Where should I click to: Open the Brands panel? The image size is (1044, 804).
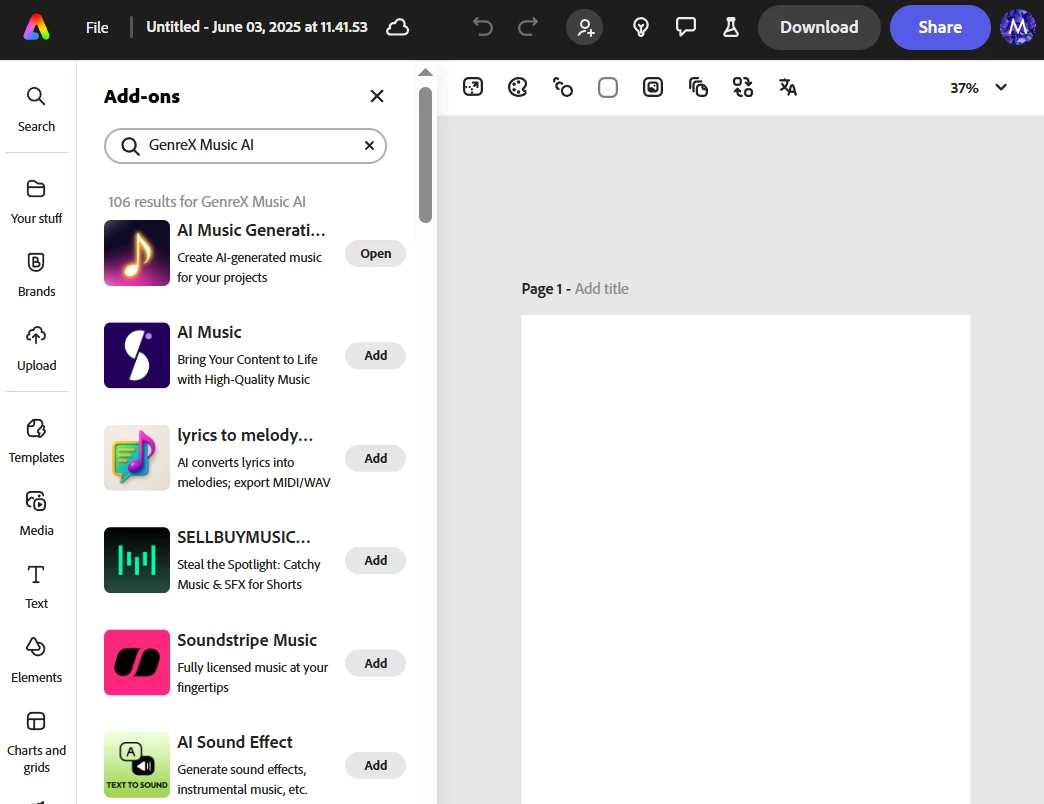[x=37, y=275]
